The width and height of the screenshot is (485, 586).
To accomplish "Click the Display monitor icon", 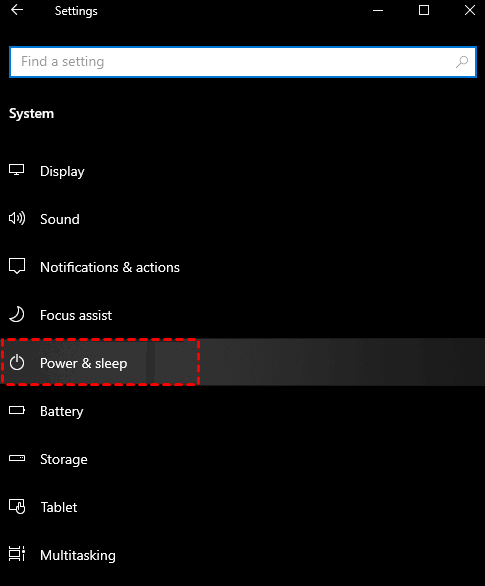I will point(16,170).
